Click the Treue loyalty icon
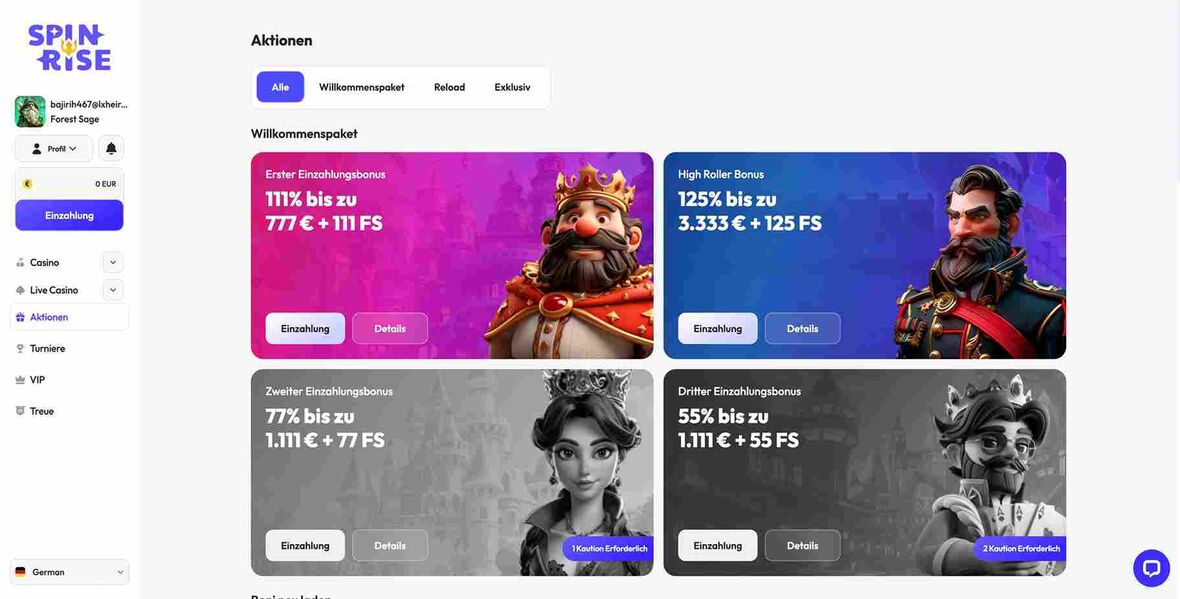Viewport: 1180px width, 599px height. (20, 411)
